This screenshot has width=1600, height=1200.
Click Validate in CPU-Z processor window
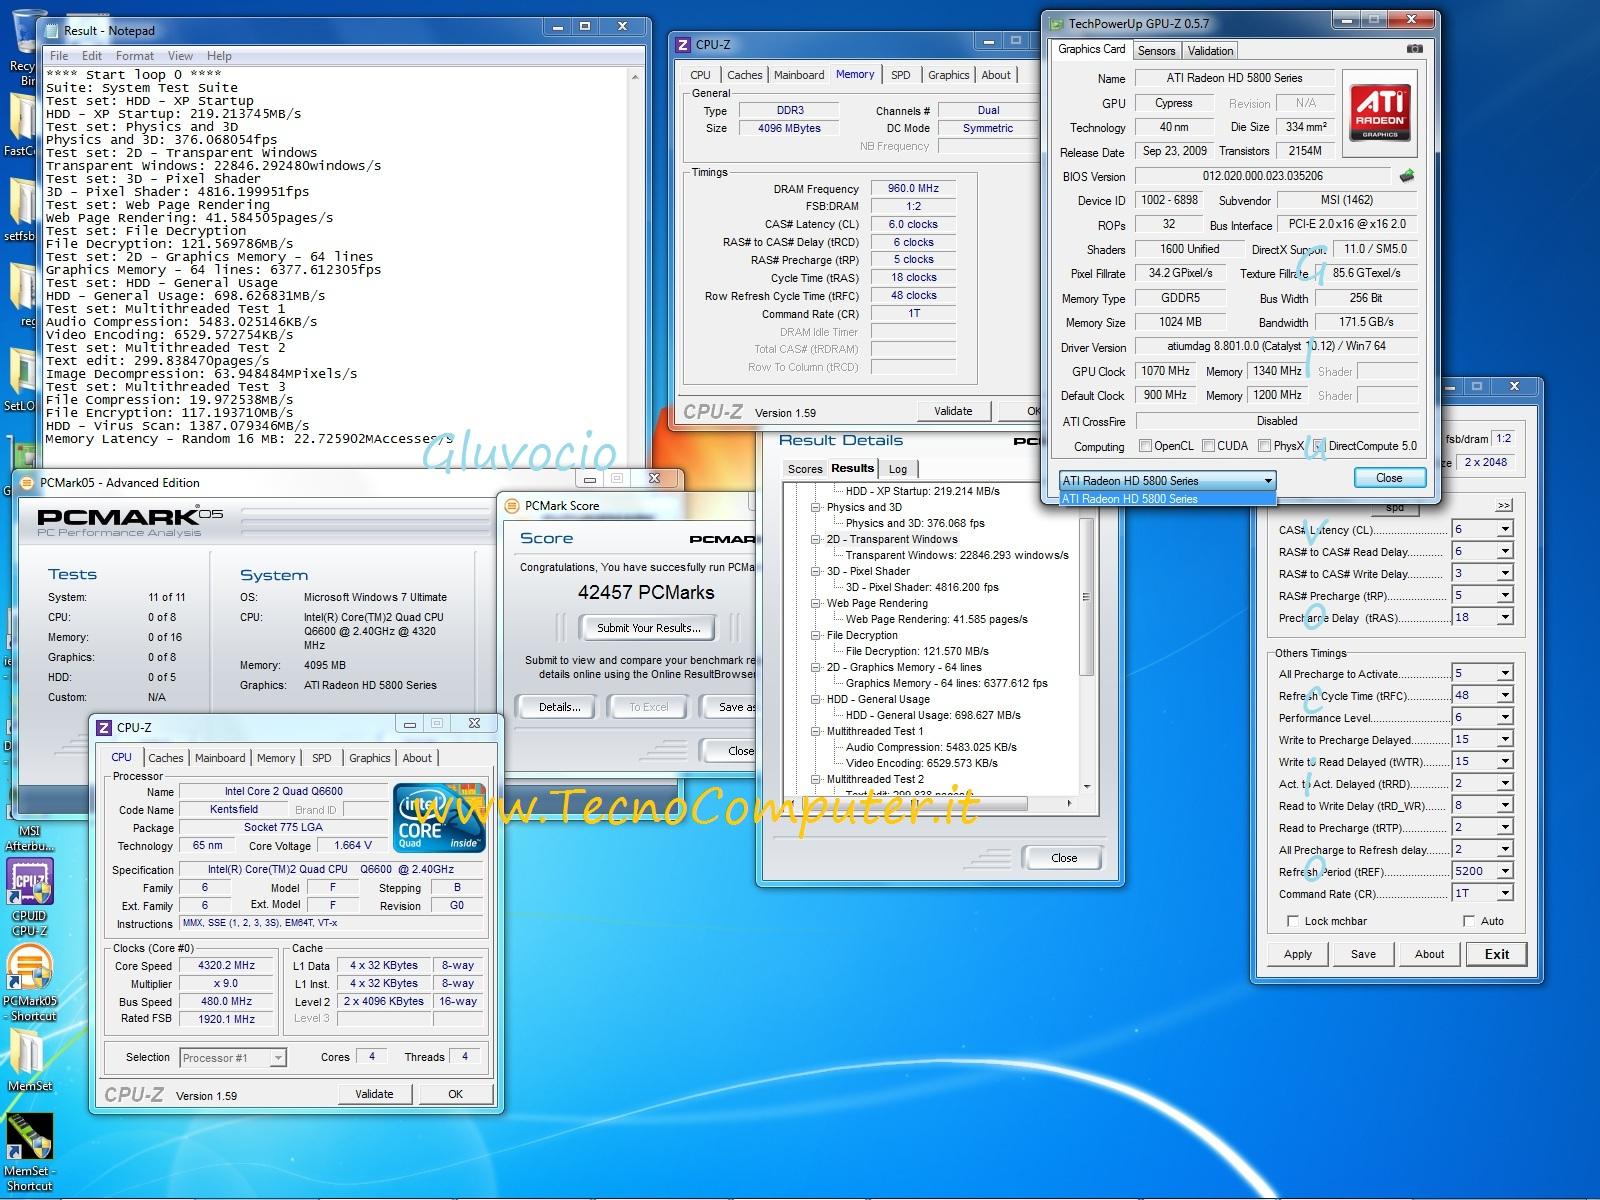pyautogui.click(x=374, y=1094)
